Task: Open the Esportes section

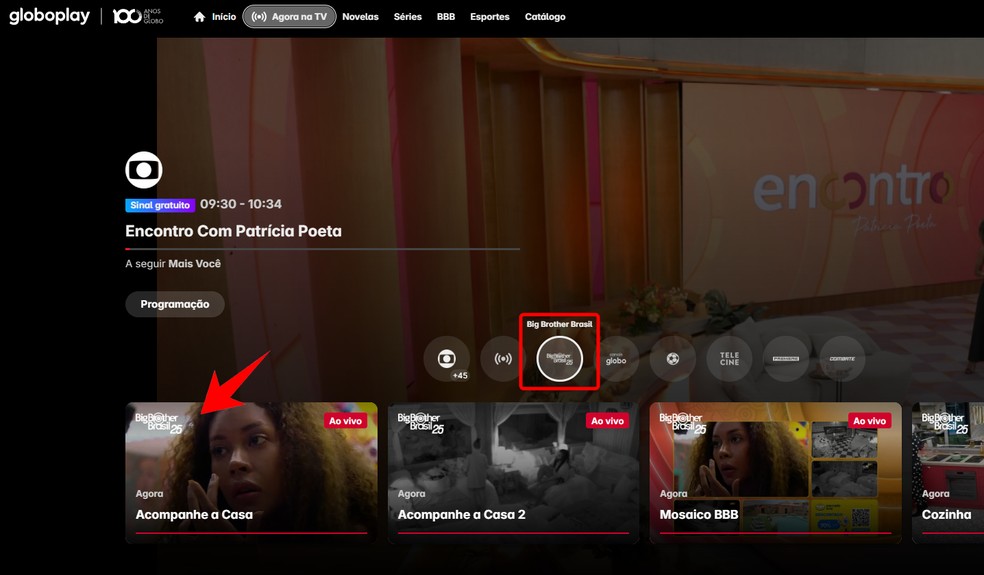Action: 489,17
